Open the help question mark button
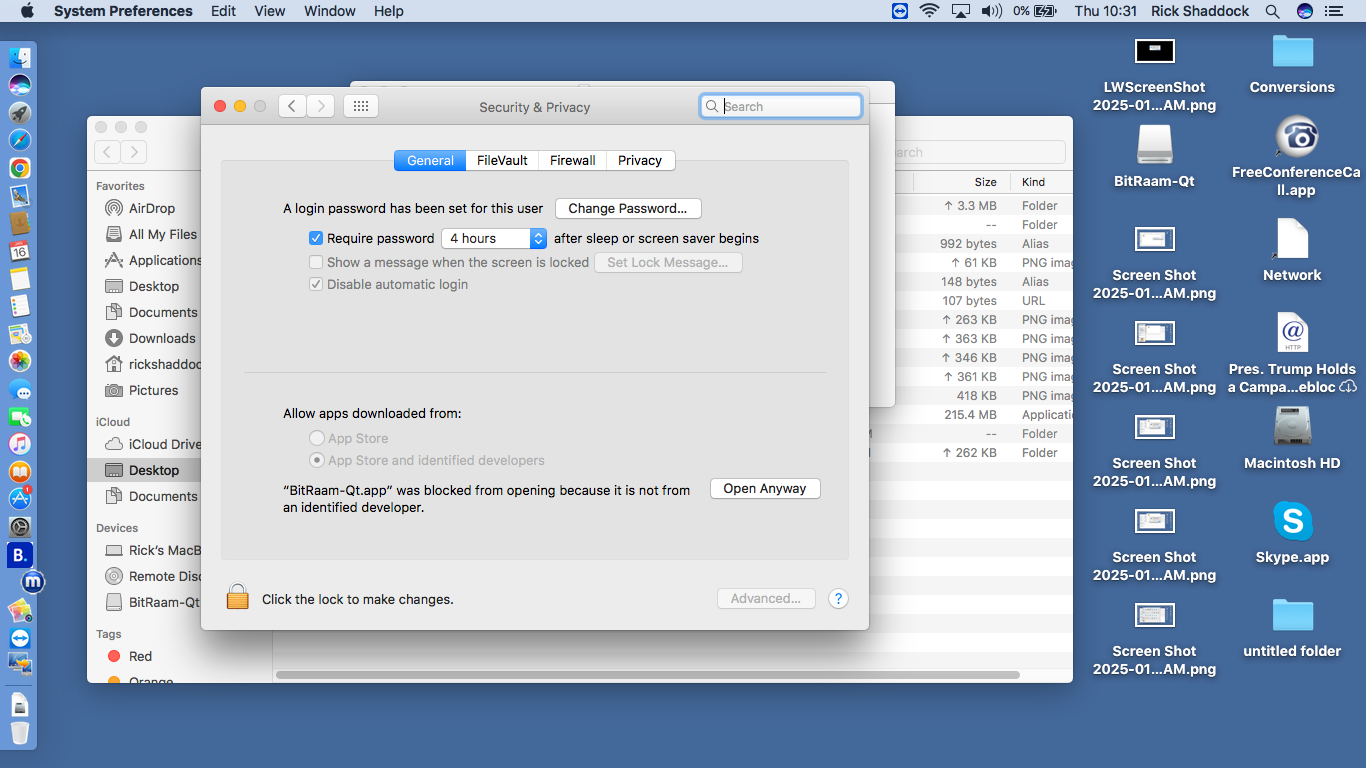The height and width of the screenshot is (768, 1366). tap(839, 599)
